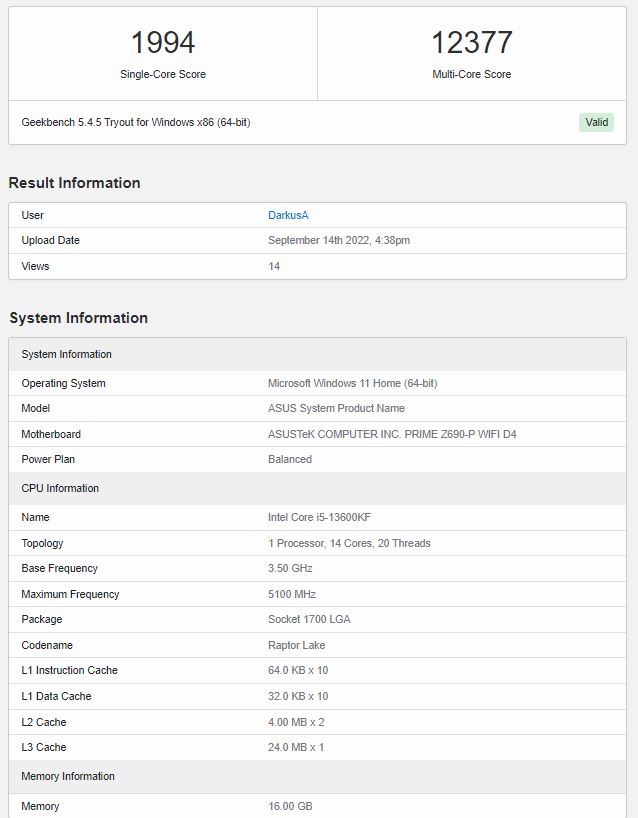
Task: Open the DarkusA user profile link
Action: (288, 215)
